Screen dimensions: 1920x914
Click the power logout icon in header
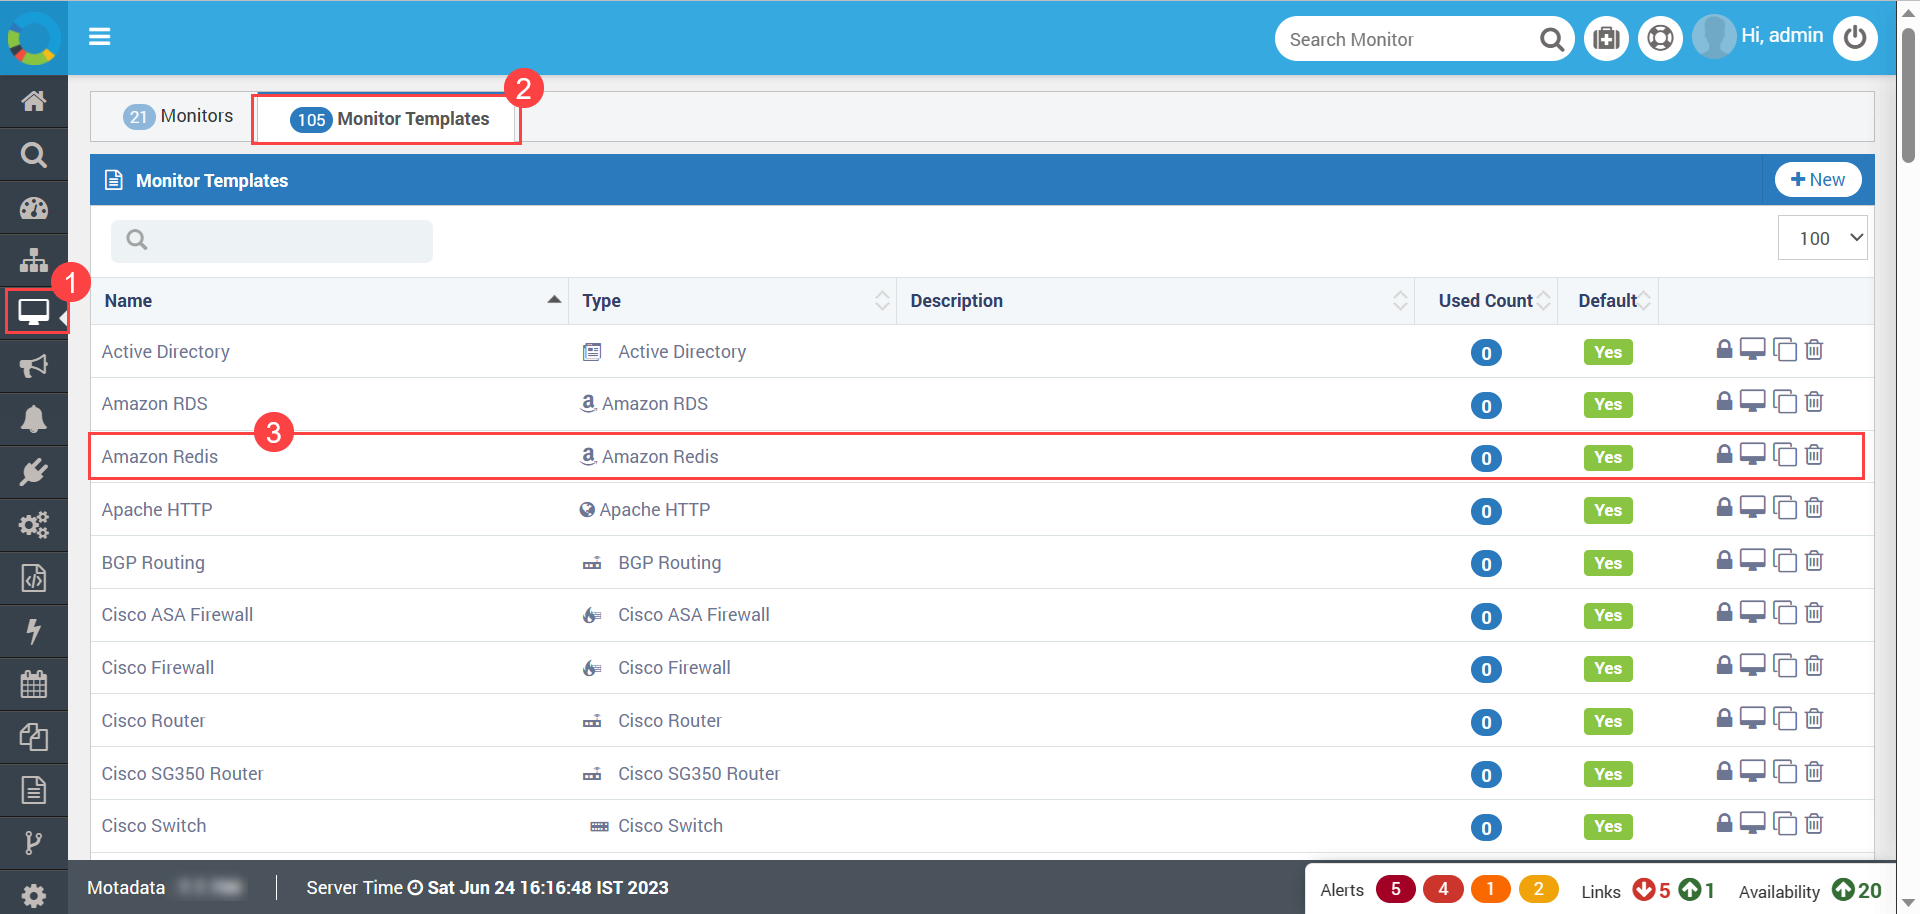(1855, 38)
